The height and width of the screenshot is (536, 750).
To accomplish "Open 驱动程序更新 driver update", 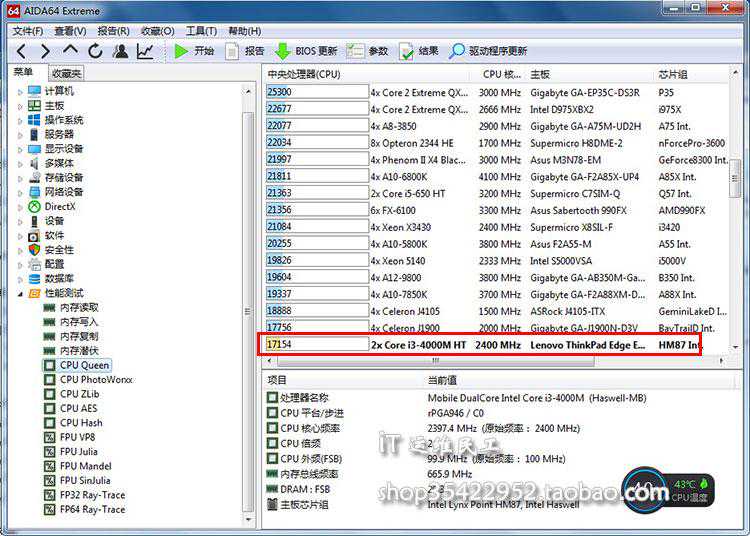I will click(x=488, y=51).
